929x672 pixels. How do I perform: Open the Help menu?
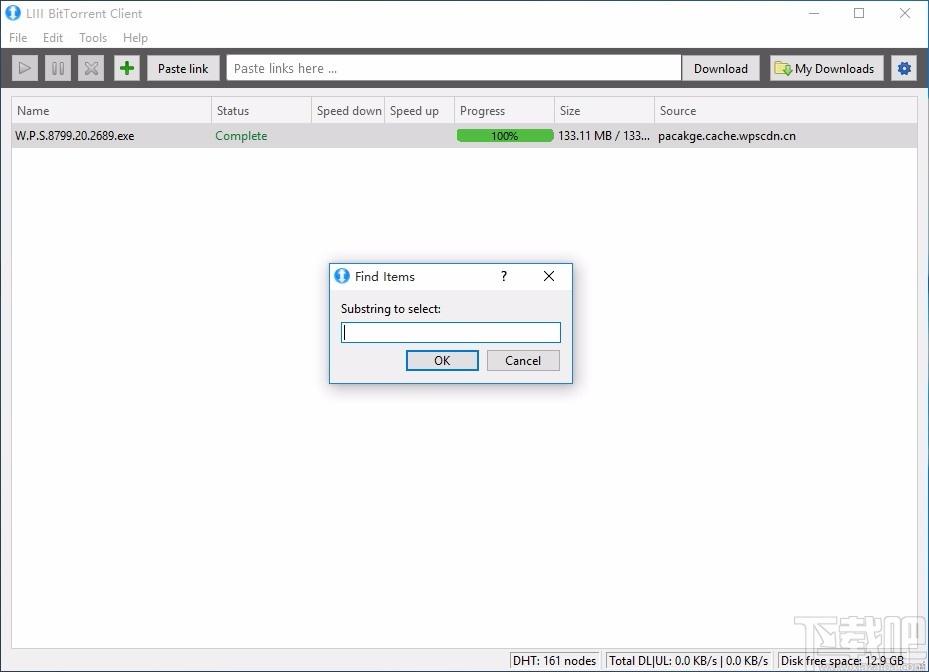tap(135, 38)
